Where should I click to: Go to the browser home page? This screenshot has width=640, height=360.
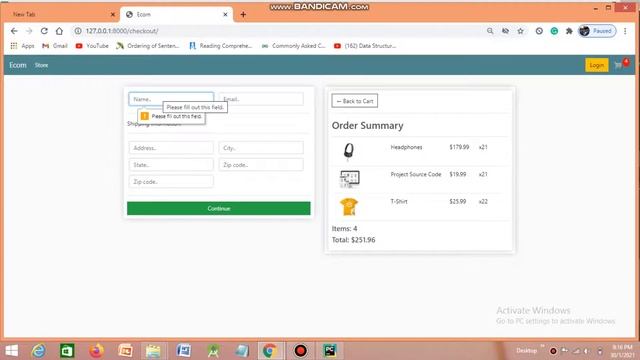59,31
